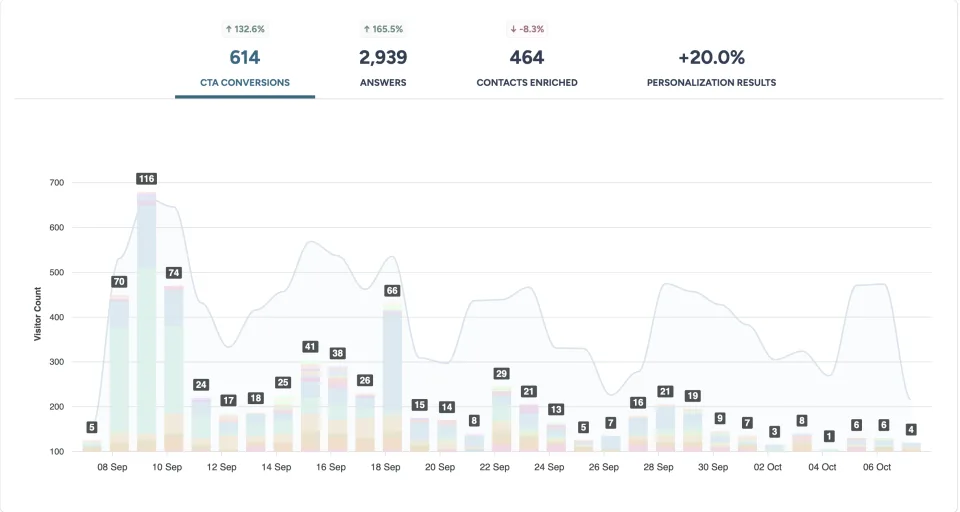The image size is (960, 512).
Task: Click the 12 Sep axis label
Action: click(222, 467)
